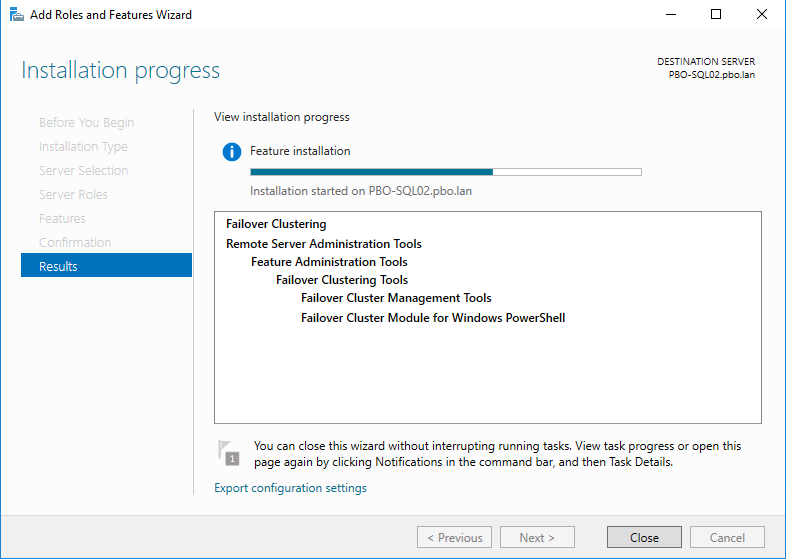This screenshot has height=559, width=786.
Task: Select the Before You Begin step
Action: pos(87,123)
